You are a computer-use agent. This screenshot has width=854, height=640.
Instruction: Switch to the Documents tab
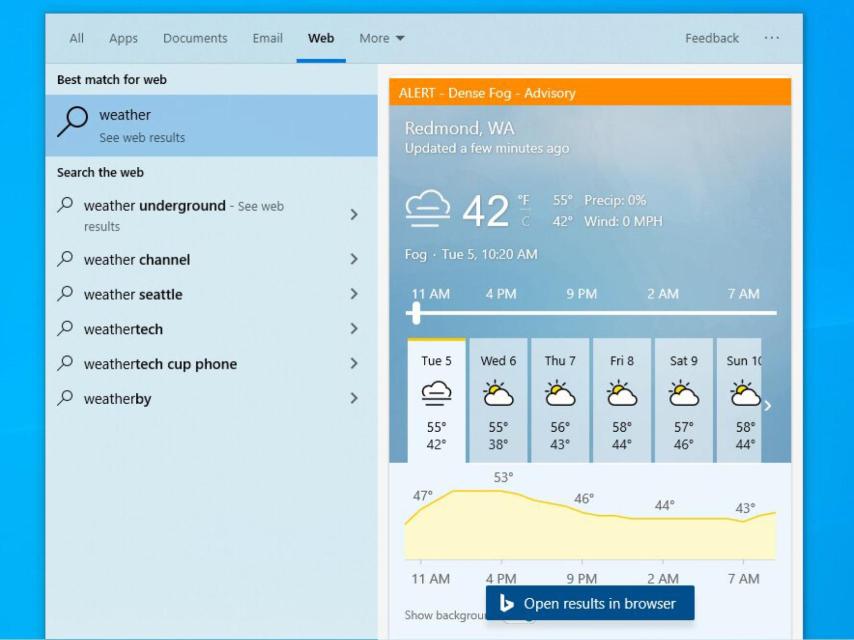point(195,38)
